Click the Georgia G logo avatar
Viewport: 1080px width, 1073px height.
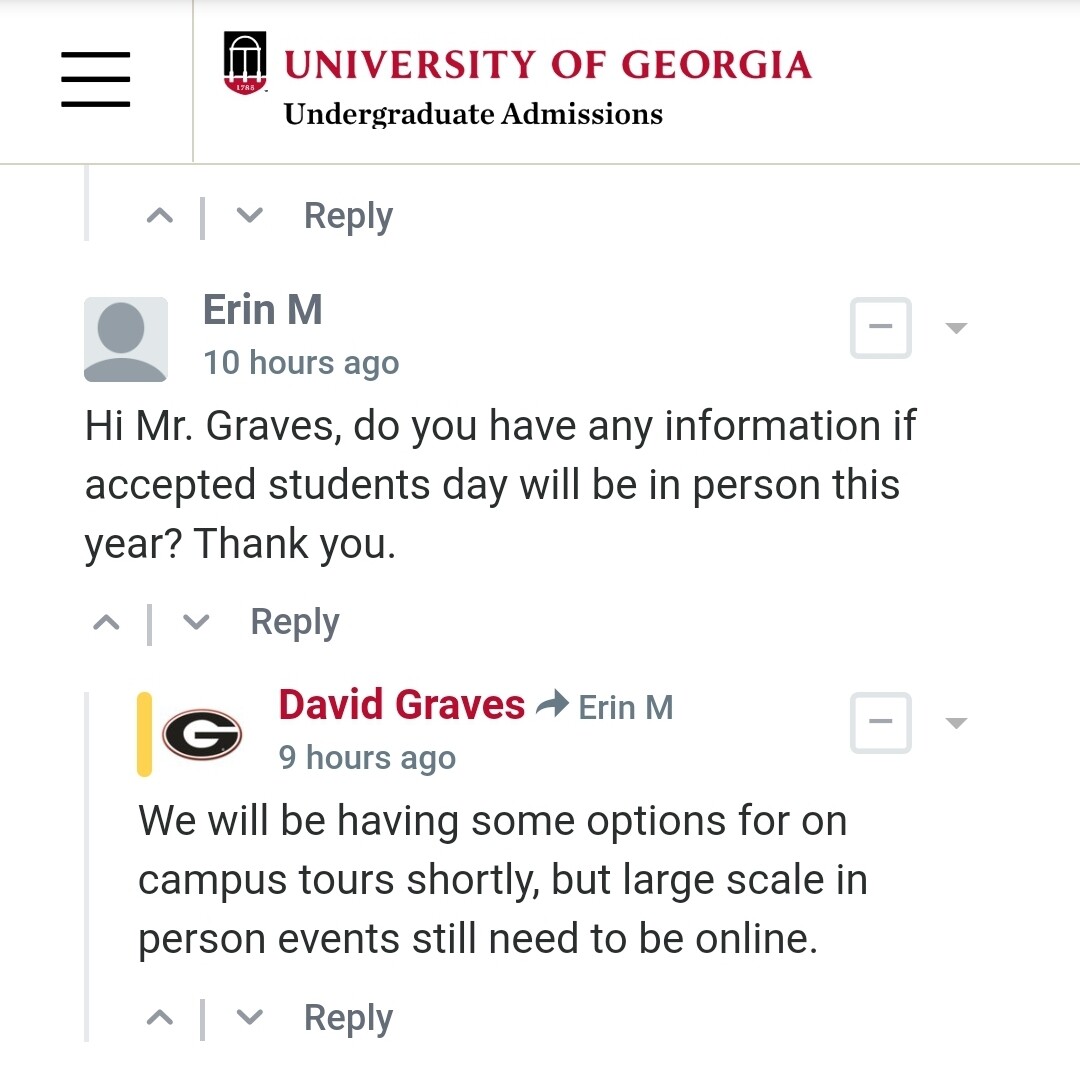202,734
